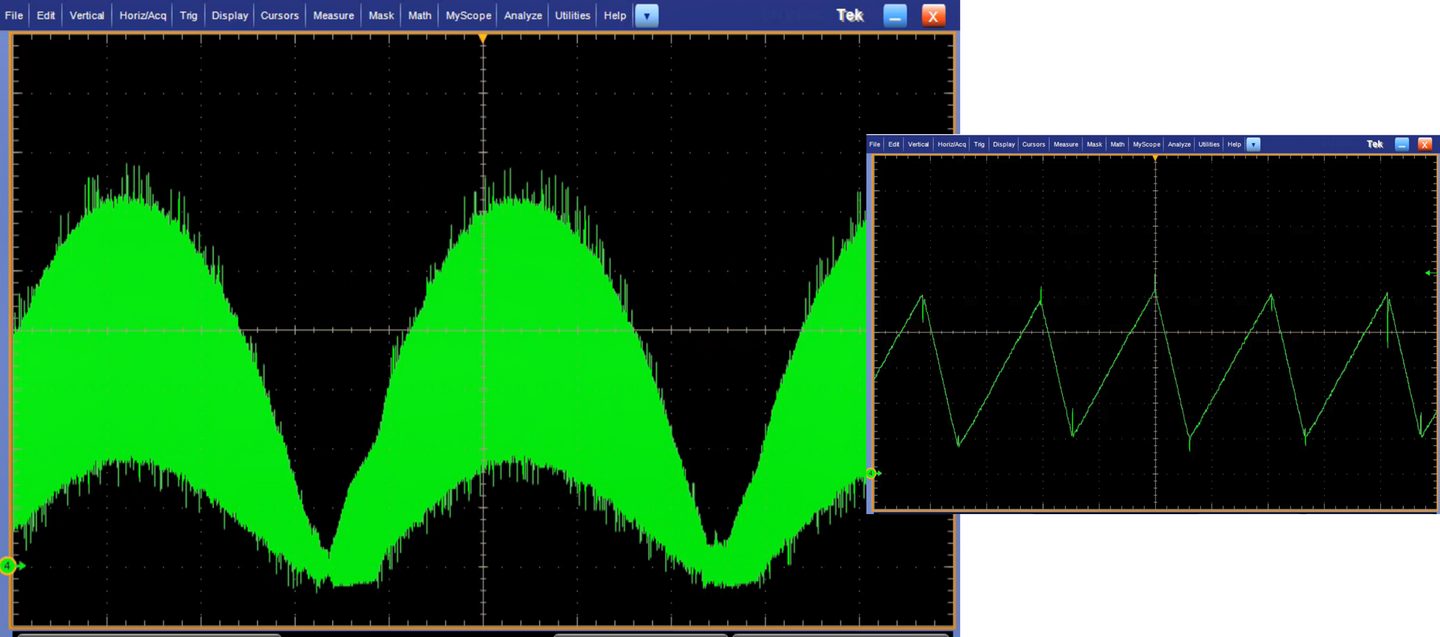1440x637 pixels.
Task: Open Analyze menu in large scope window
Action: 523,15
